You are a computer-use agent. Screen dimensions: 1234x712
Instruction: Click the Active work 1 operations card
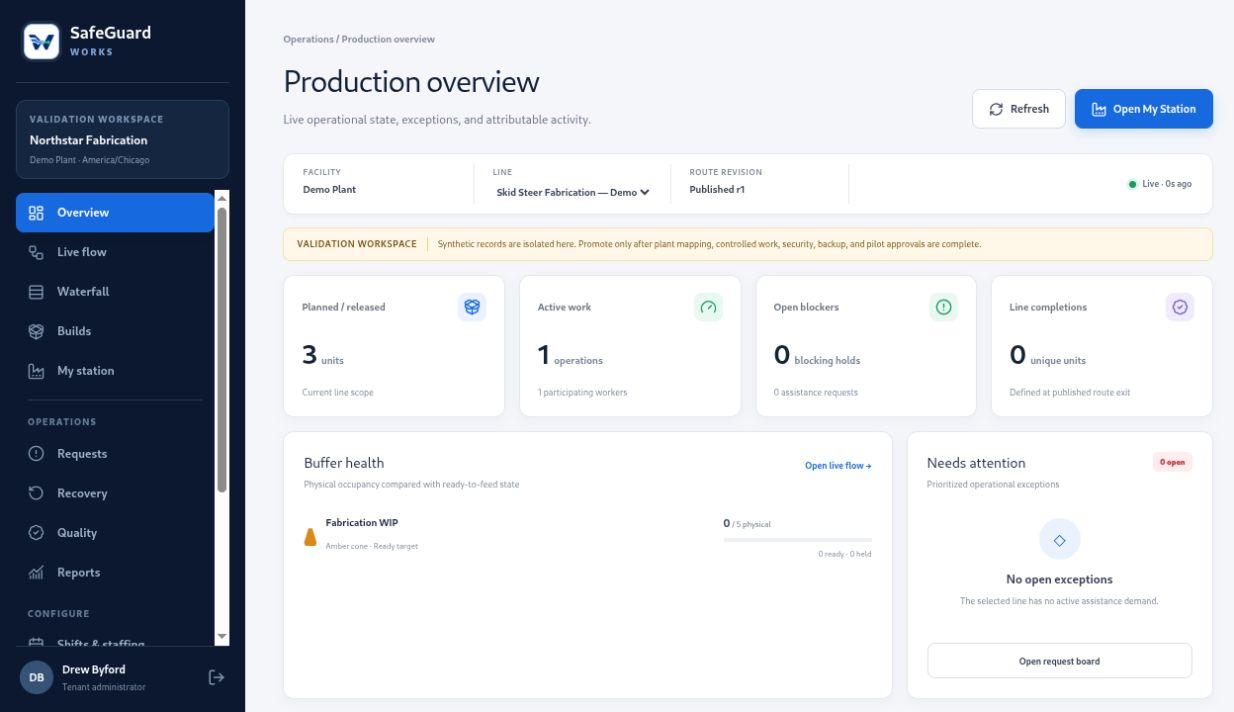(630, 346)
